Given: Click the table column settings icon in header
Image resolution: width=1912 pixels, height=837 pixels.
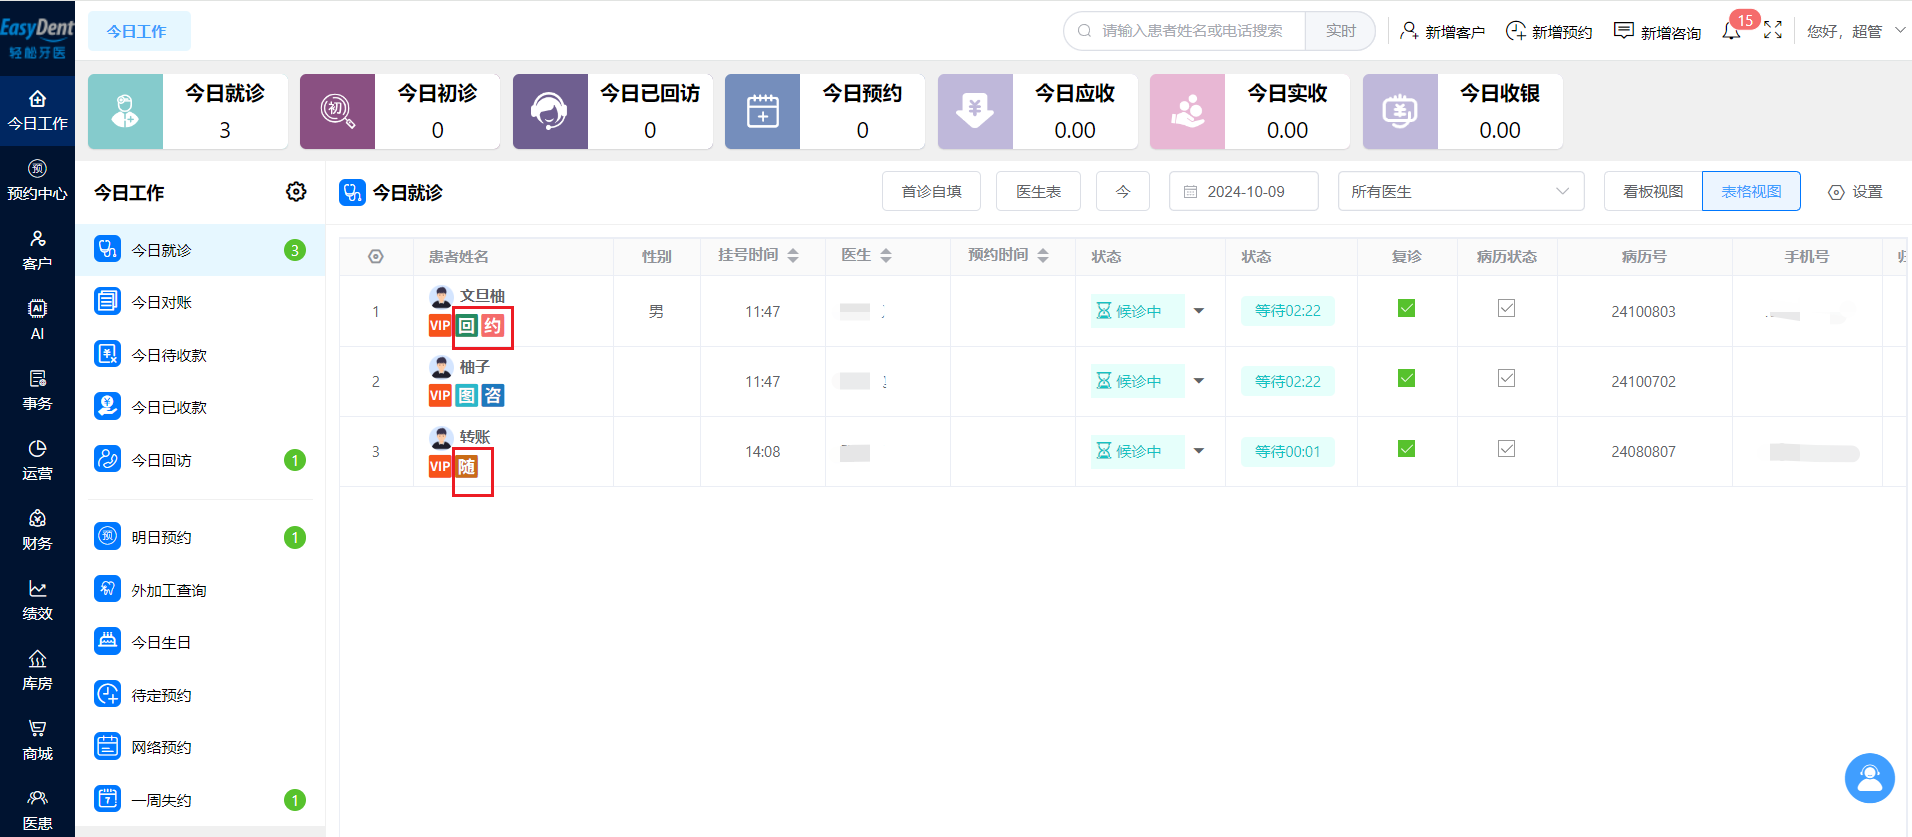Looking at the screenshot, I should (376, 257).
